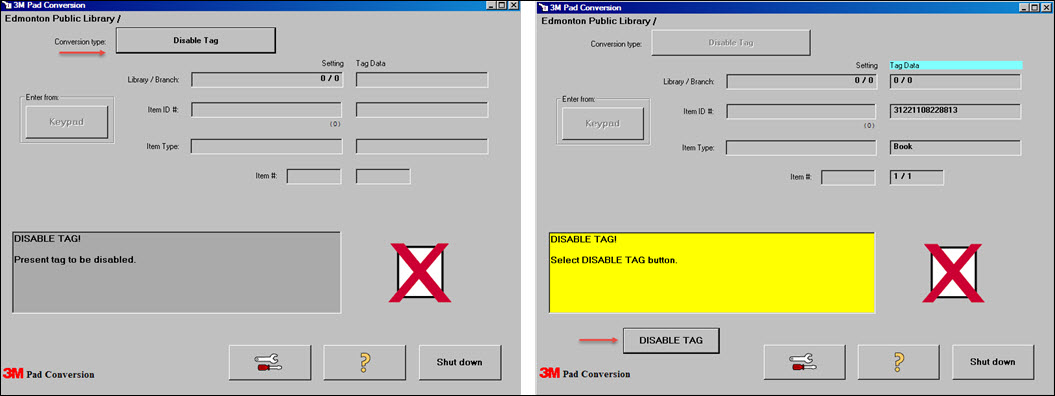Click Shut down in right window
The image size is (1055, 396).
(x=992, y=362)
